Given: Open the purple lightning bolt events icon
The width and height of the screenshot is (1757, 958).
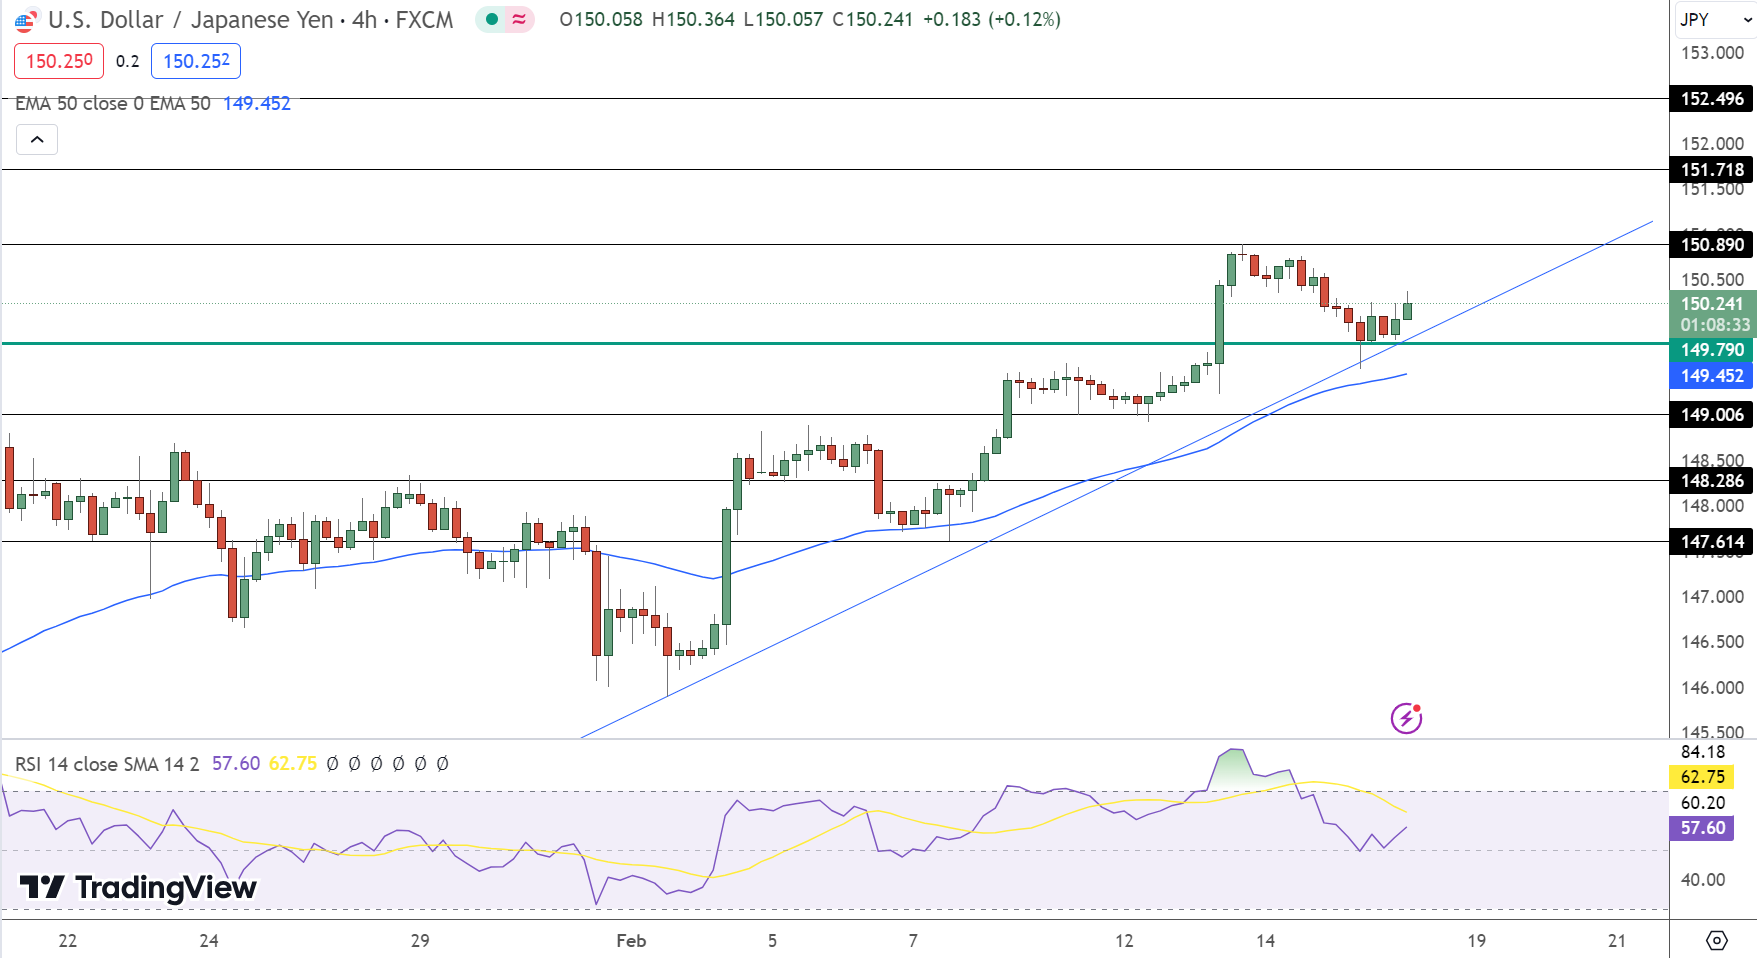Looking at the screenshot, I should tap(1406, 717).
